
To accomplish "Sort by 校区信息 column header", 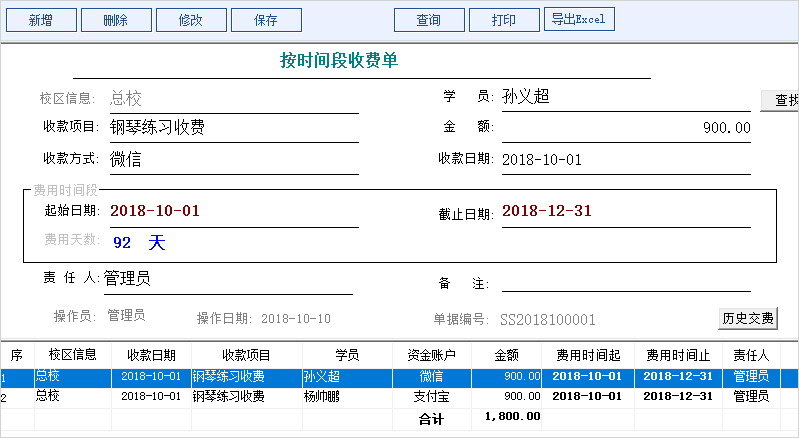I will click(x=72, y=355).
